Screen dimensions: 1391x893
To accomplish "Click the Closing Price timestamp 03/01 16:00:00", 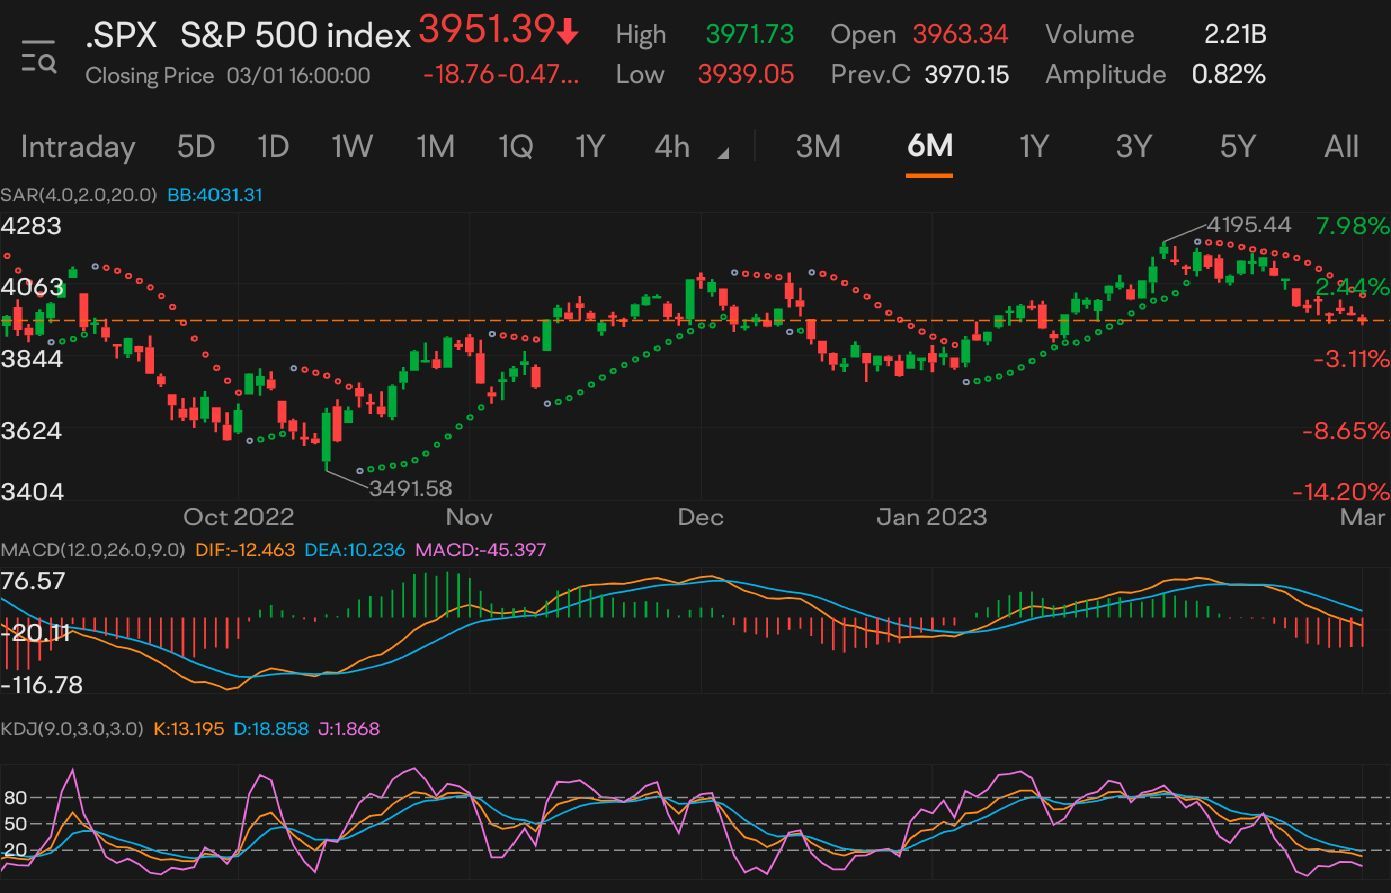I will pos(298,76).
